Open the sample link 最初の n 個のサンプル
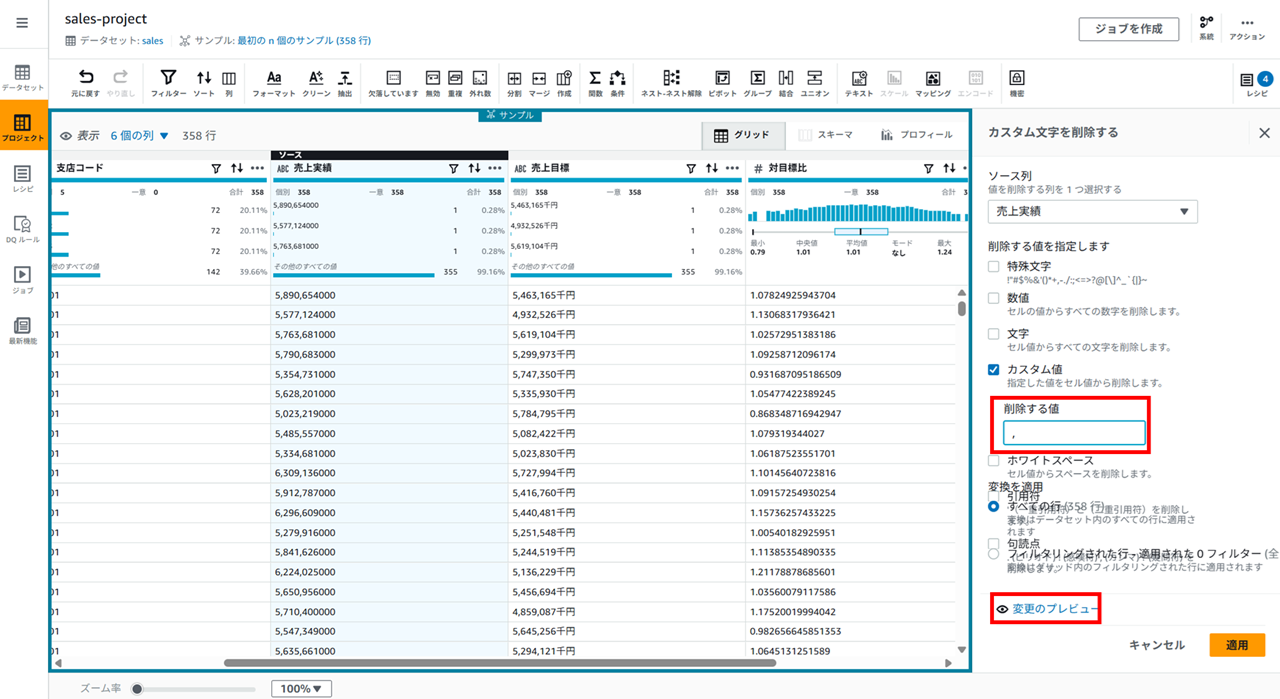The height and width of the screenshot is (699, 1280). (x=304, y=41)
